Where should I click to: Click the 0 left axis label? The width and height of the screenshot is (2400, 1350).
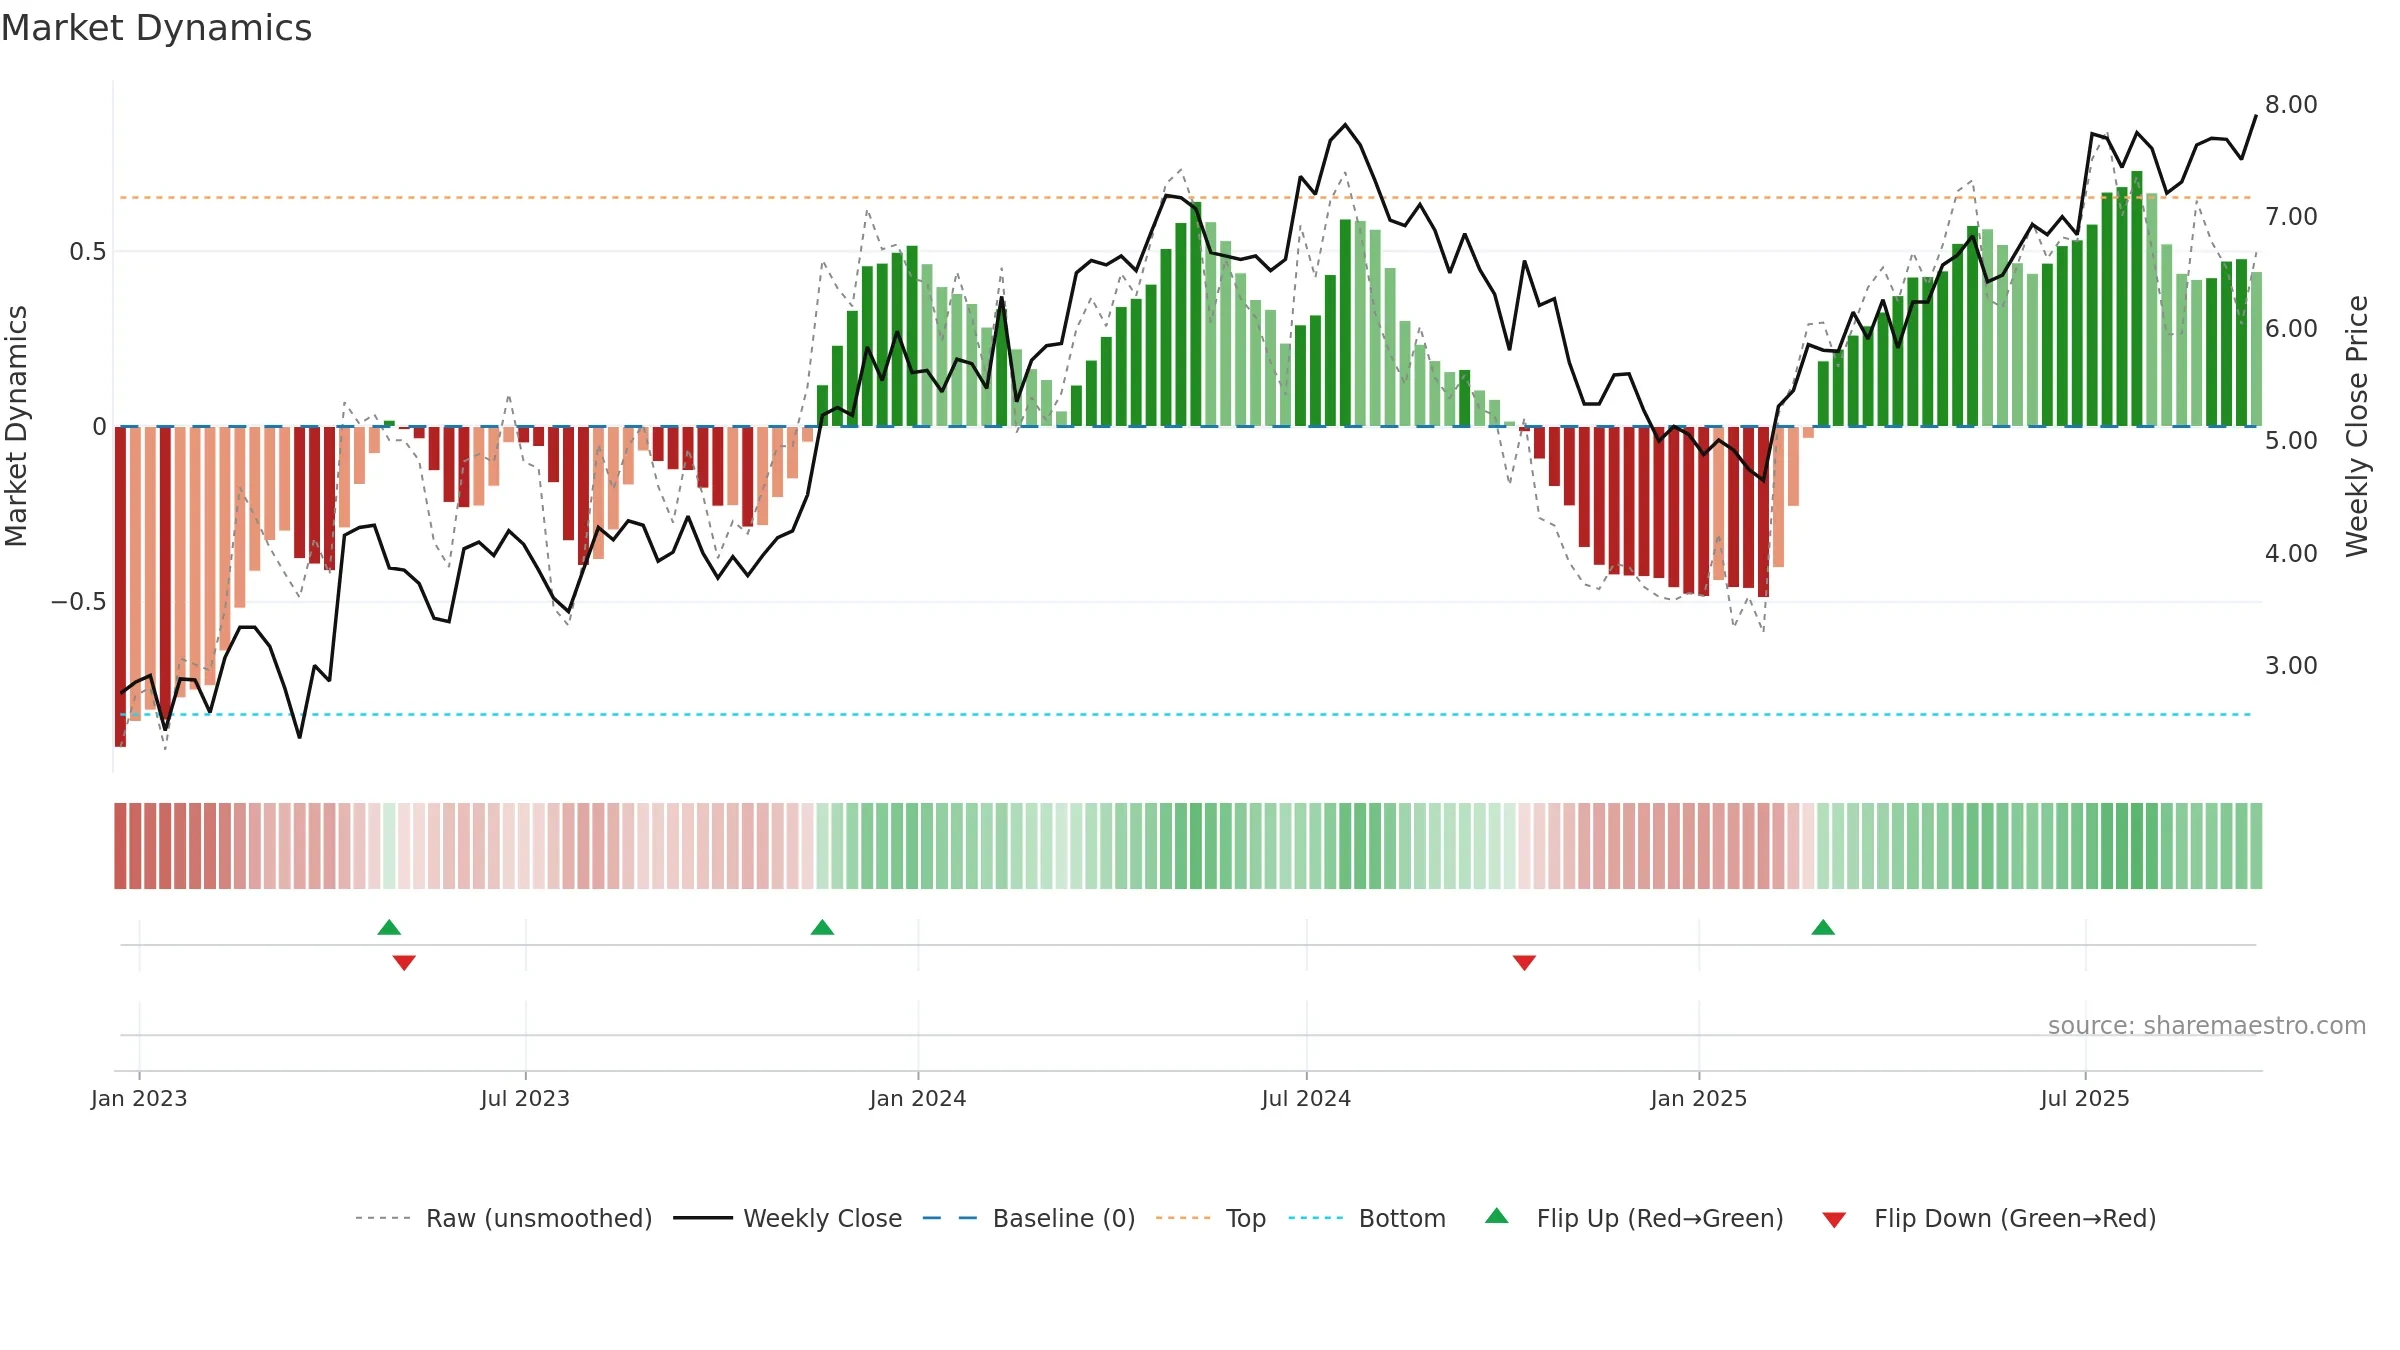click(99, 426)
